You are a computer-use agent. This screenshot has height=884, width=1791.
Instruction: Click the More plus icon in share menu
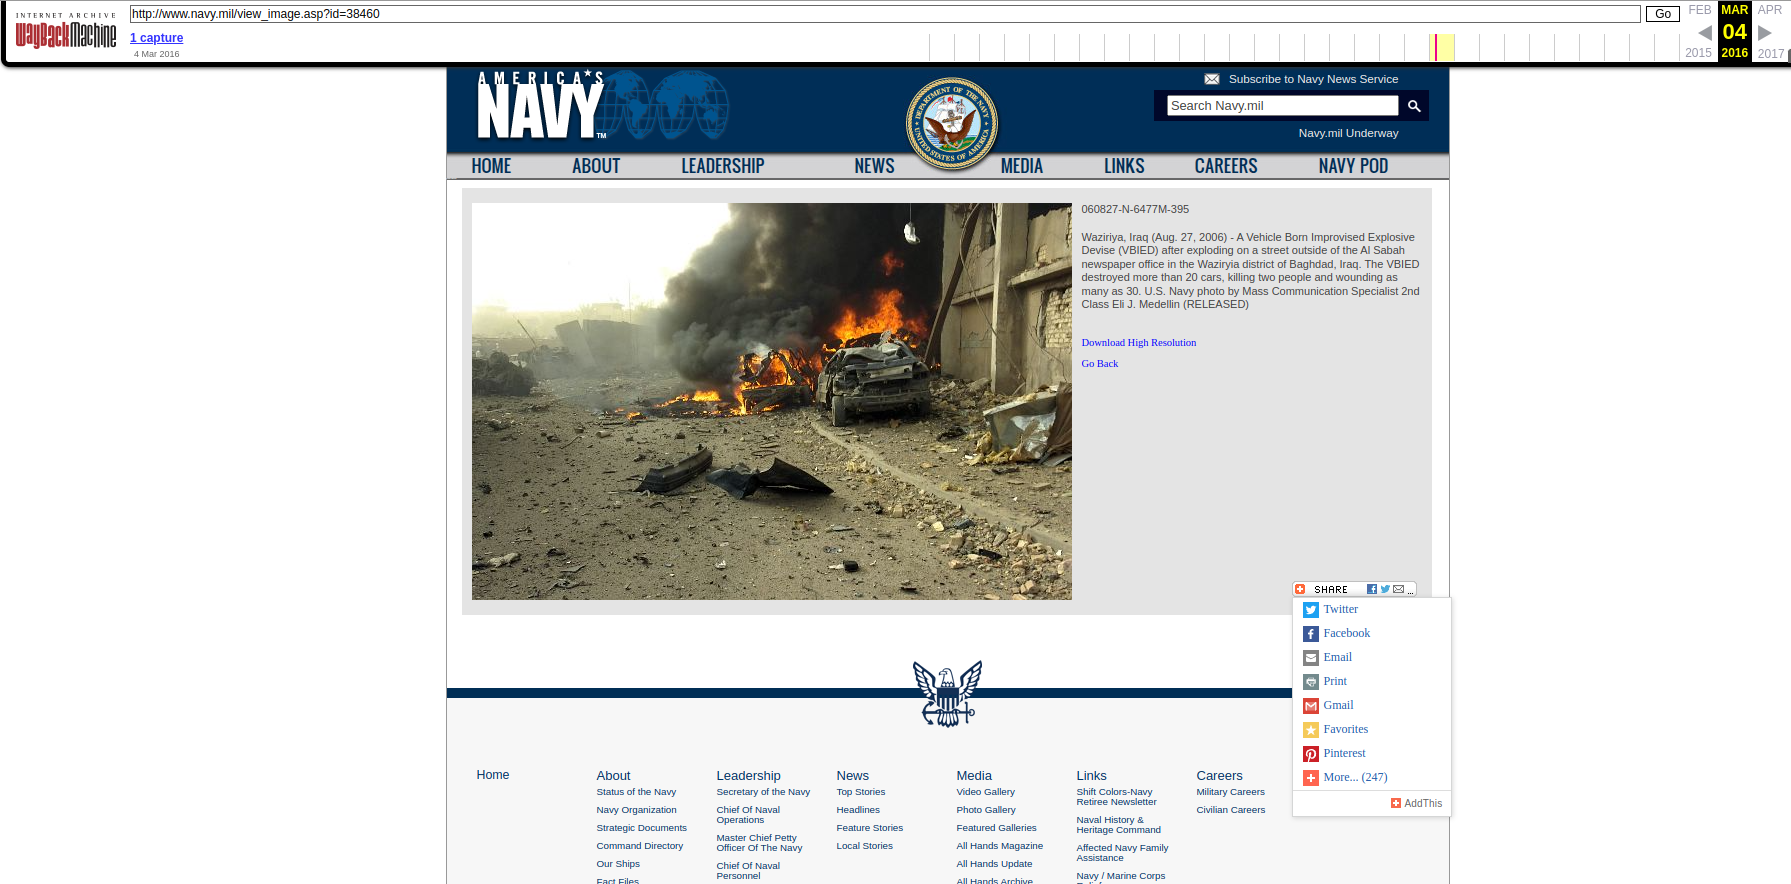coord(1310,778)
